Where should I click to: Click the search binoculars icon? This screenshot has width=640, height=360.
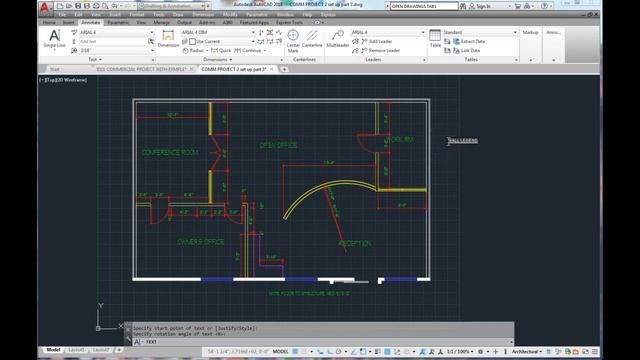click(463, 6)
